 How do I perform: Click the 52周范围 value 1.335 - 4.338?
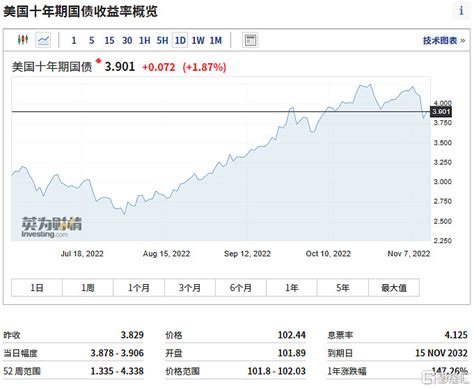pos(117,371)
